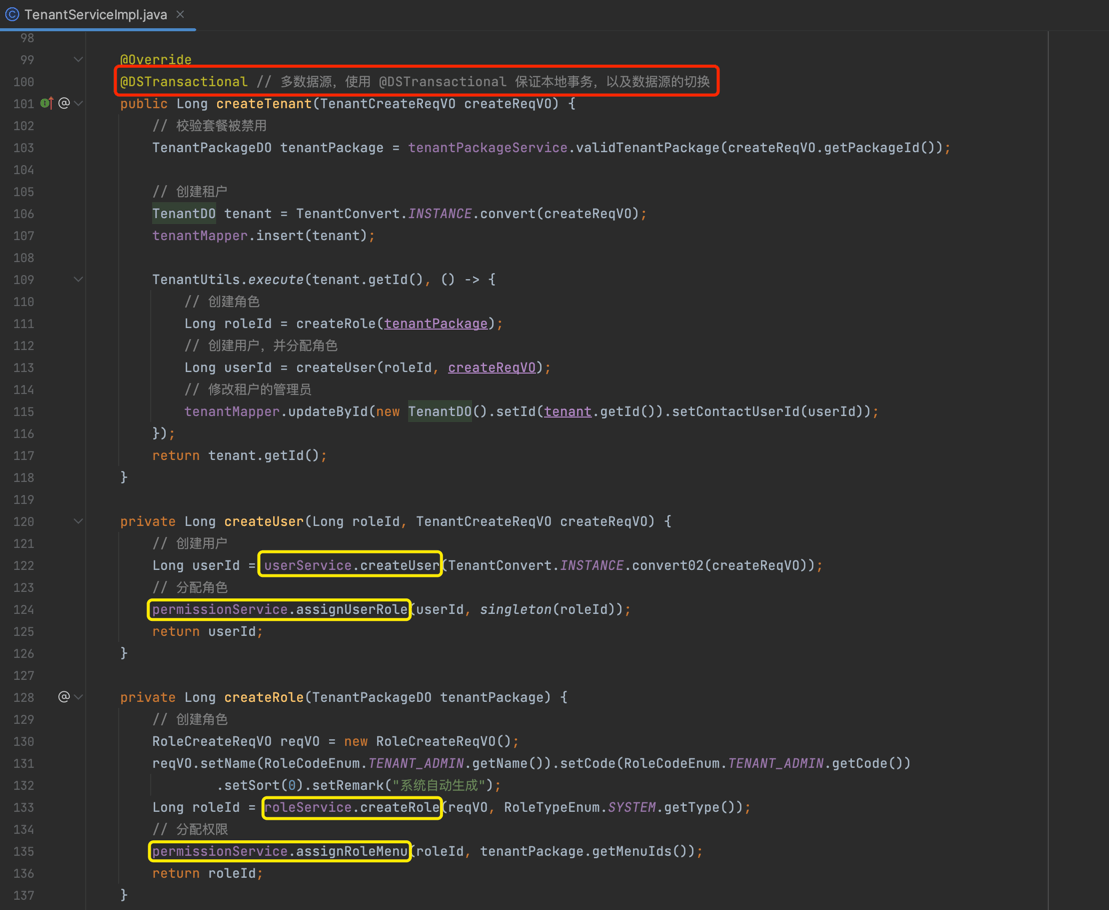Fold the createRole method at line 128

click(x=78, y=697)
